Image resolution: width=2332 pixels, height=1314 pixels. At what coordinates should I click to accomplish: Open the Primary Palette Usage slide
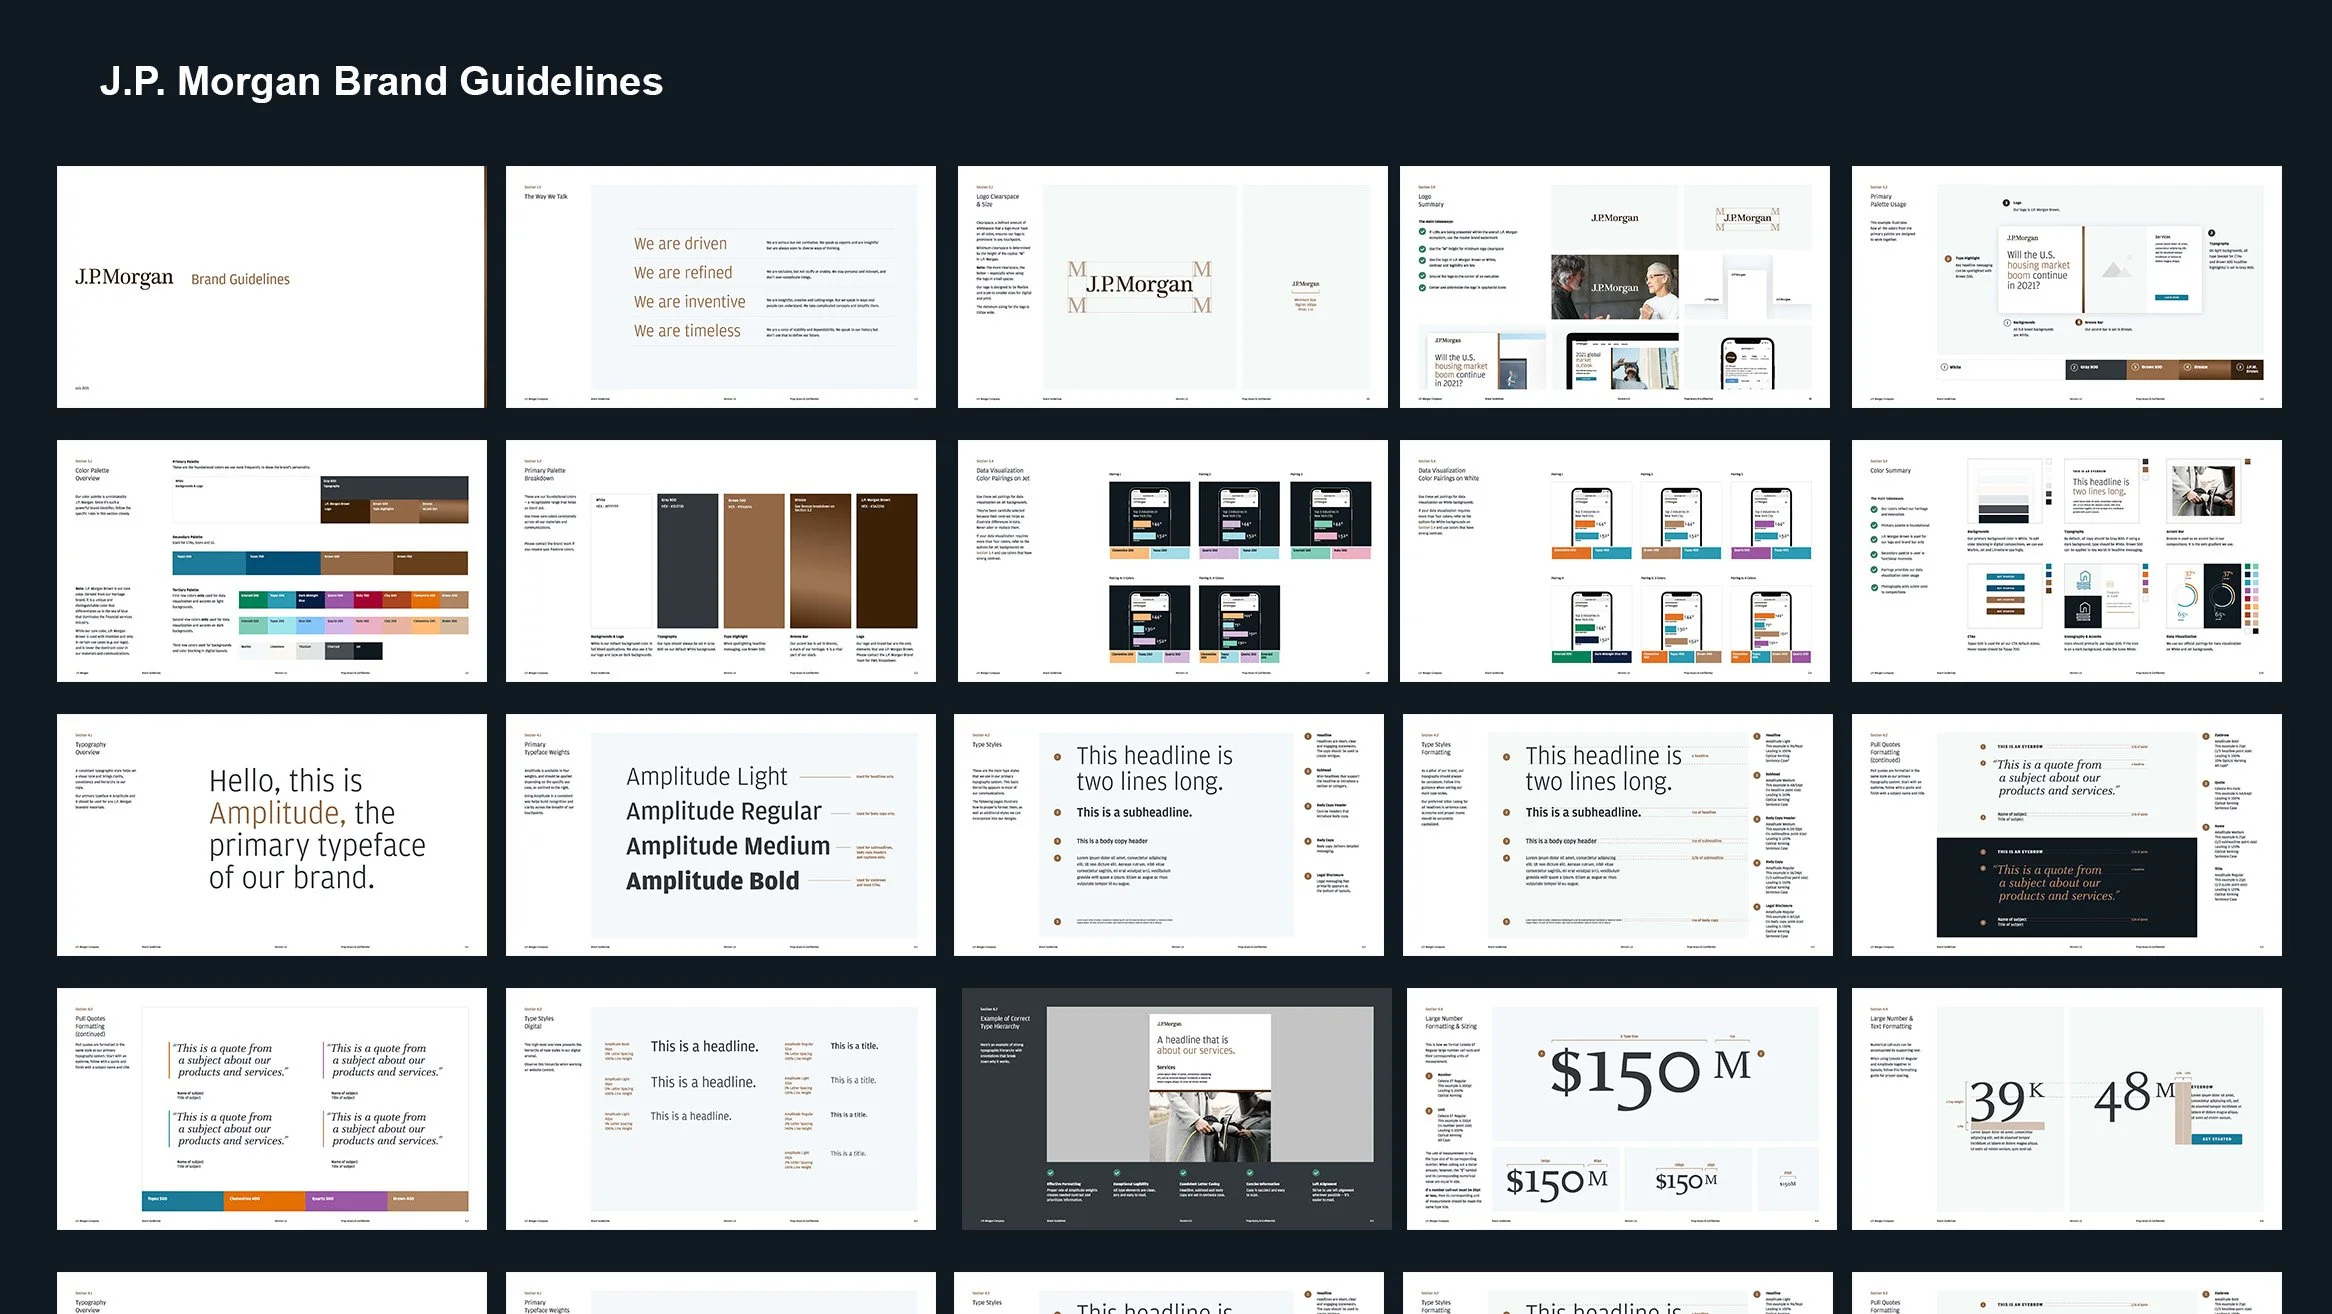2066,287
